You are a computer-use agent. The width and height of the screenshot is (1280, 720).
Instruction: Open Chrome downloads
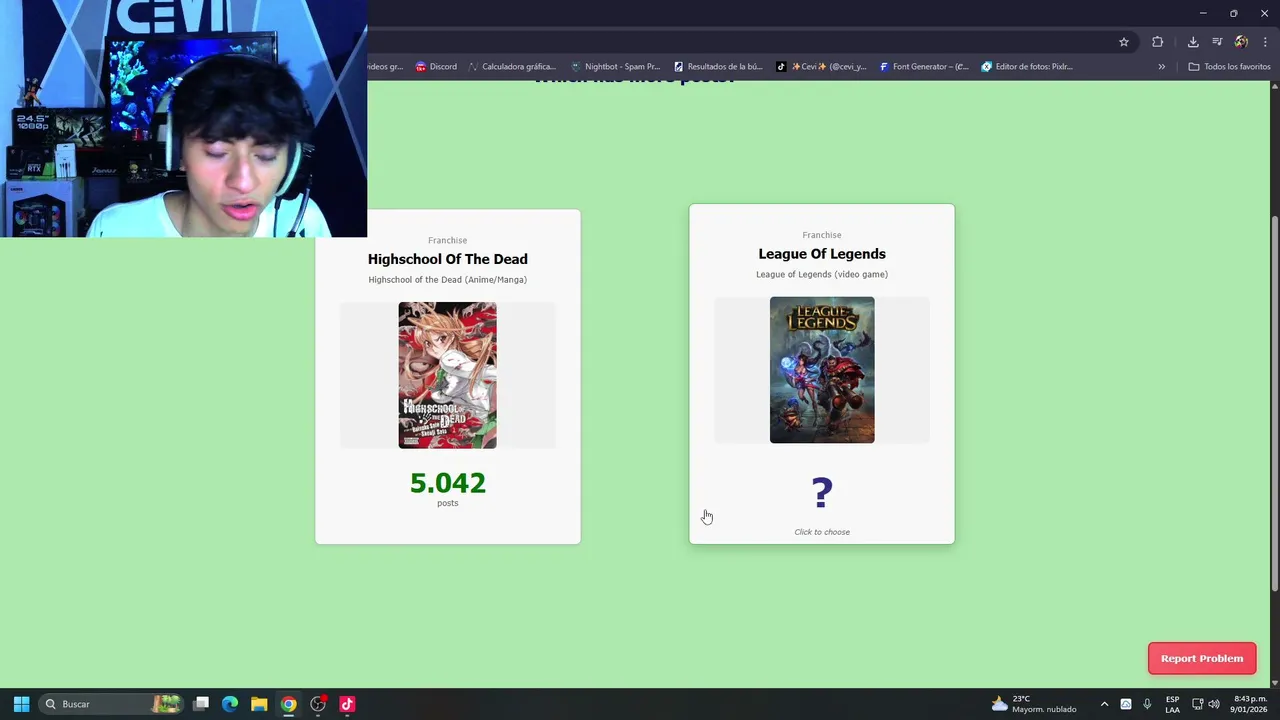point(1193,42)
